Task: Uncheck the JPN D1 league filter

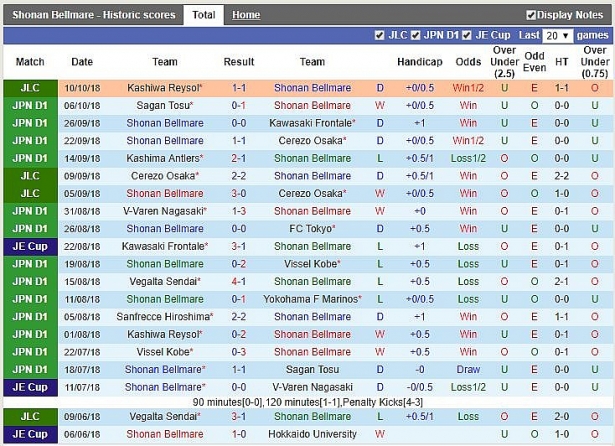Action: 416,36
